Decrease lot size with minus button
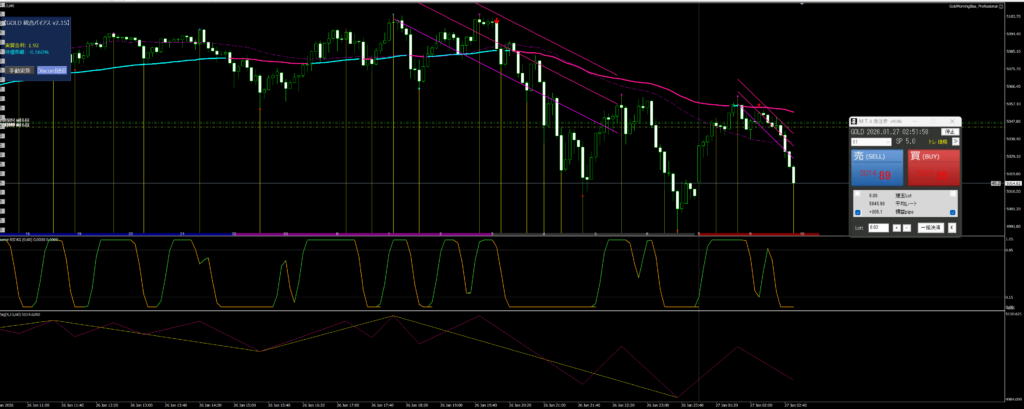This screenshot has height=409, width=1024. (x=906, y=228)
